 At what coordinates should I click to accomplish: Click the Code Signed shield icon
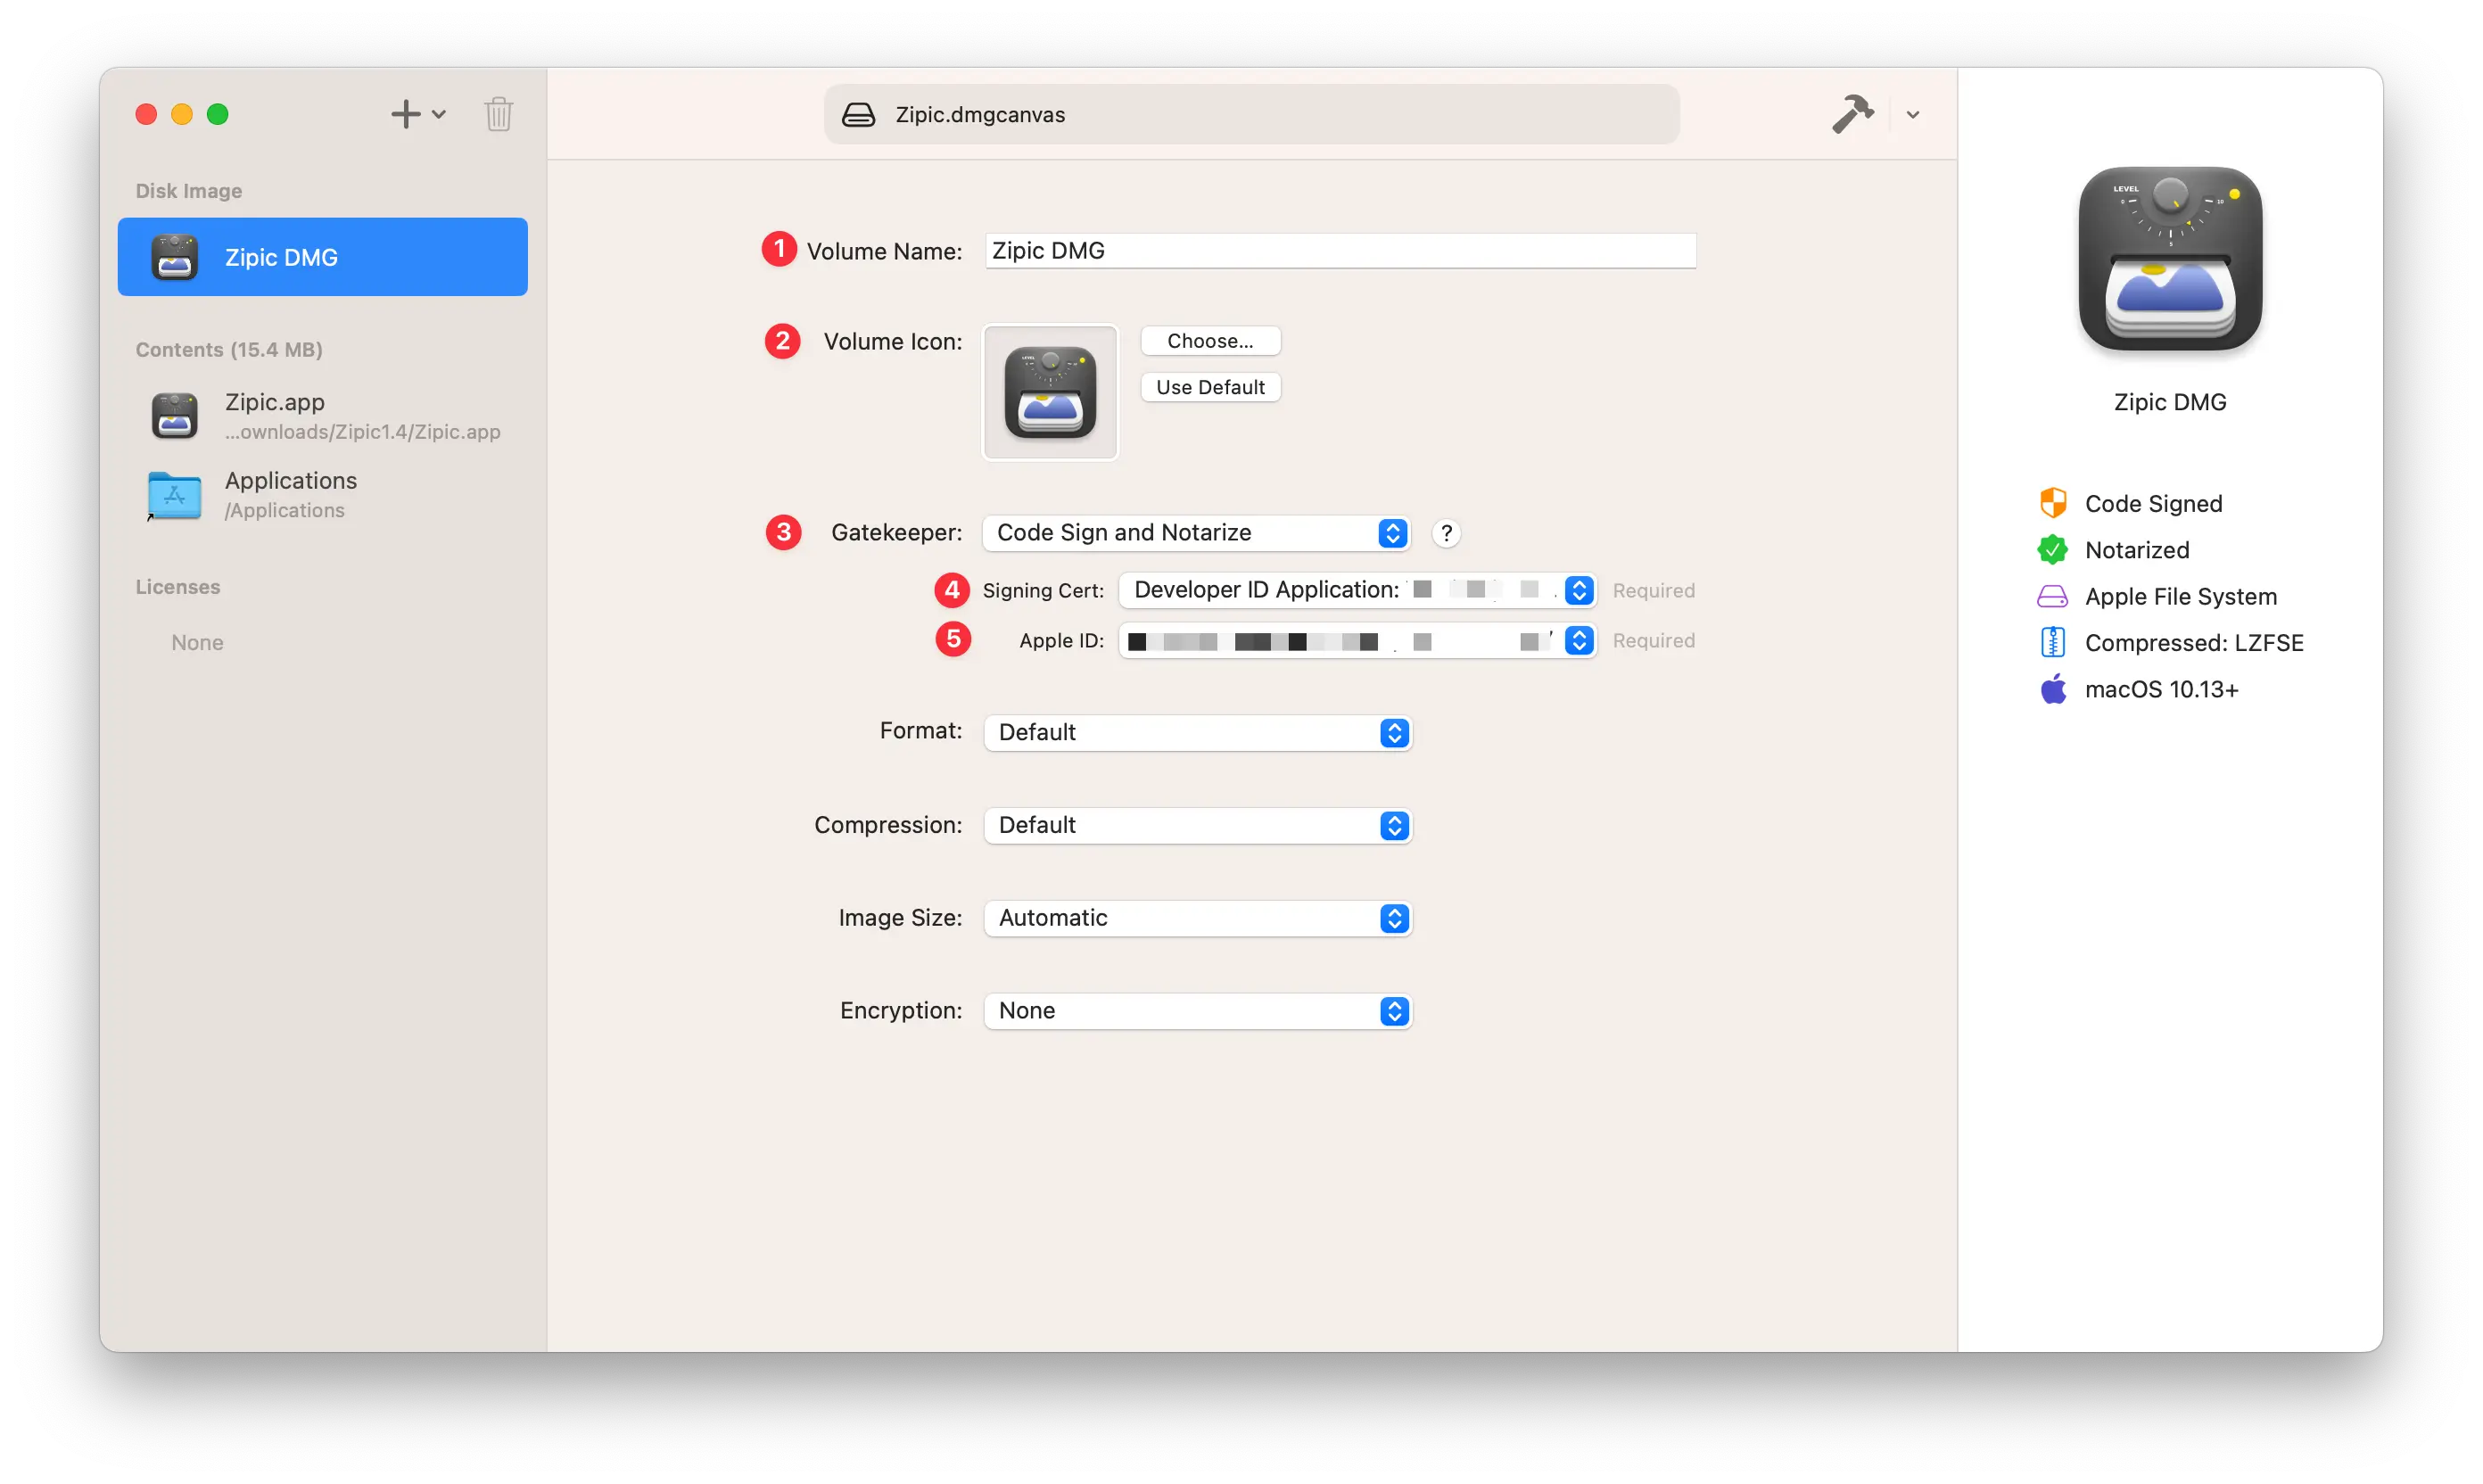point(2052,503)
